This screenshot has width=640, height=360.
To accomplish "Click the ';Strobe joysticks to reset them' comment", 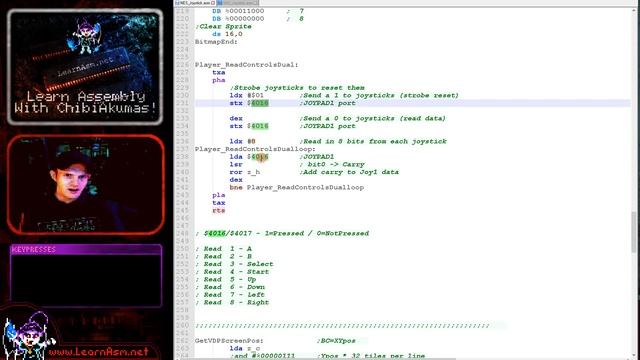I will [297, 88].
